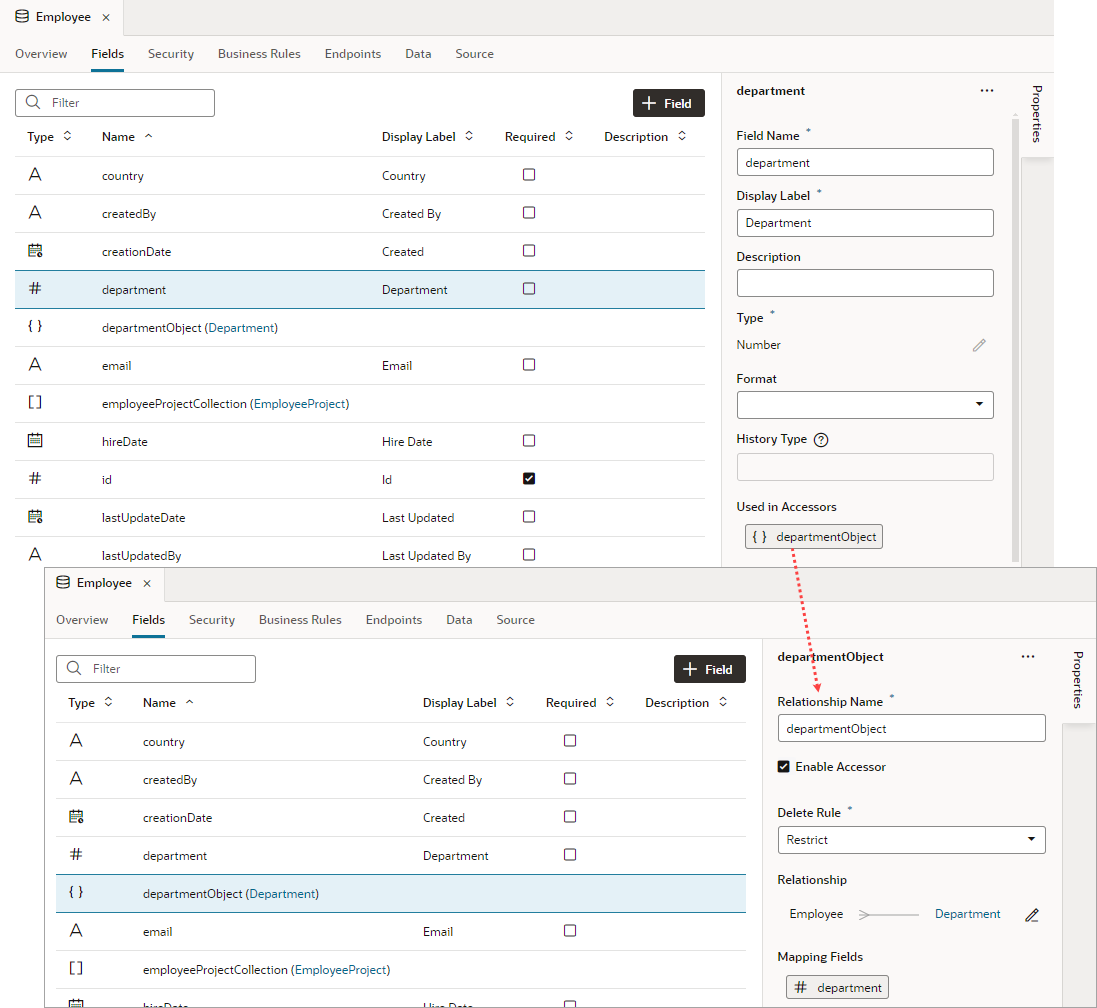Image resolution: width=1097 pixels, height=1008 pixels.
Task: Click the search icon in the upper Filter box
Action: (33, 102)
